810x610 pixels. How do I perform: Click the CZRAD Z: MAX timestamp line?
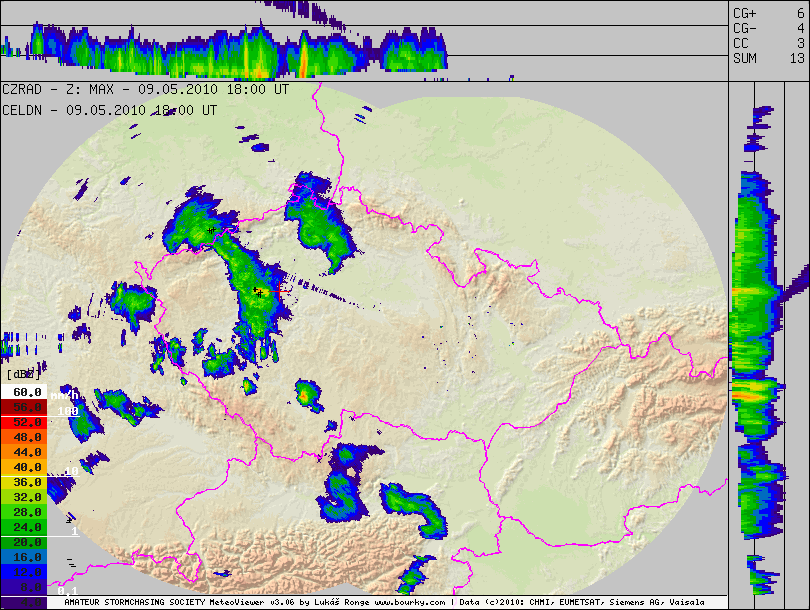(x=145, y=89)
